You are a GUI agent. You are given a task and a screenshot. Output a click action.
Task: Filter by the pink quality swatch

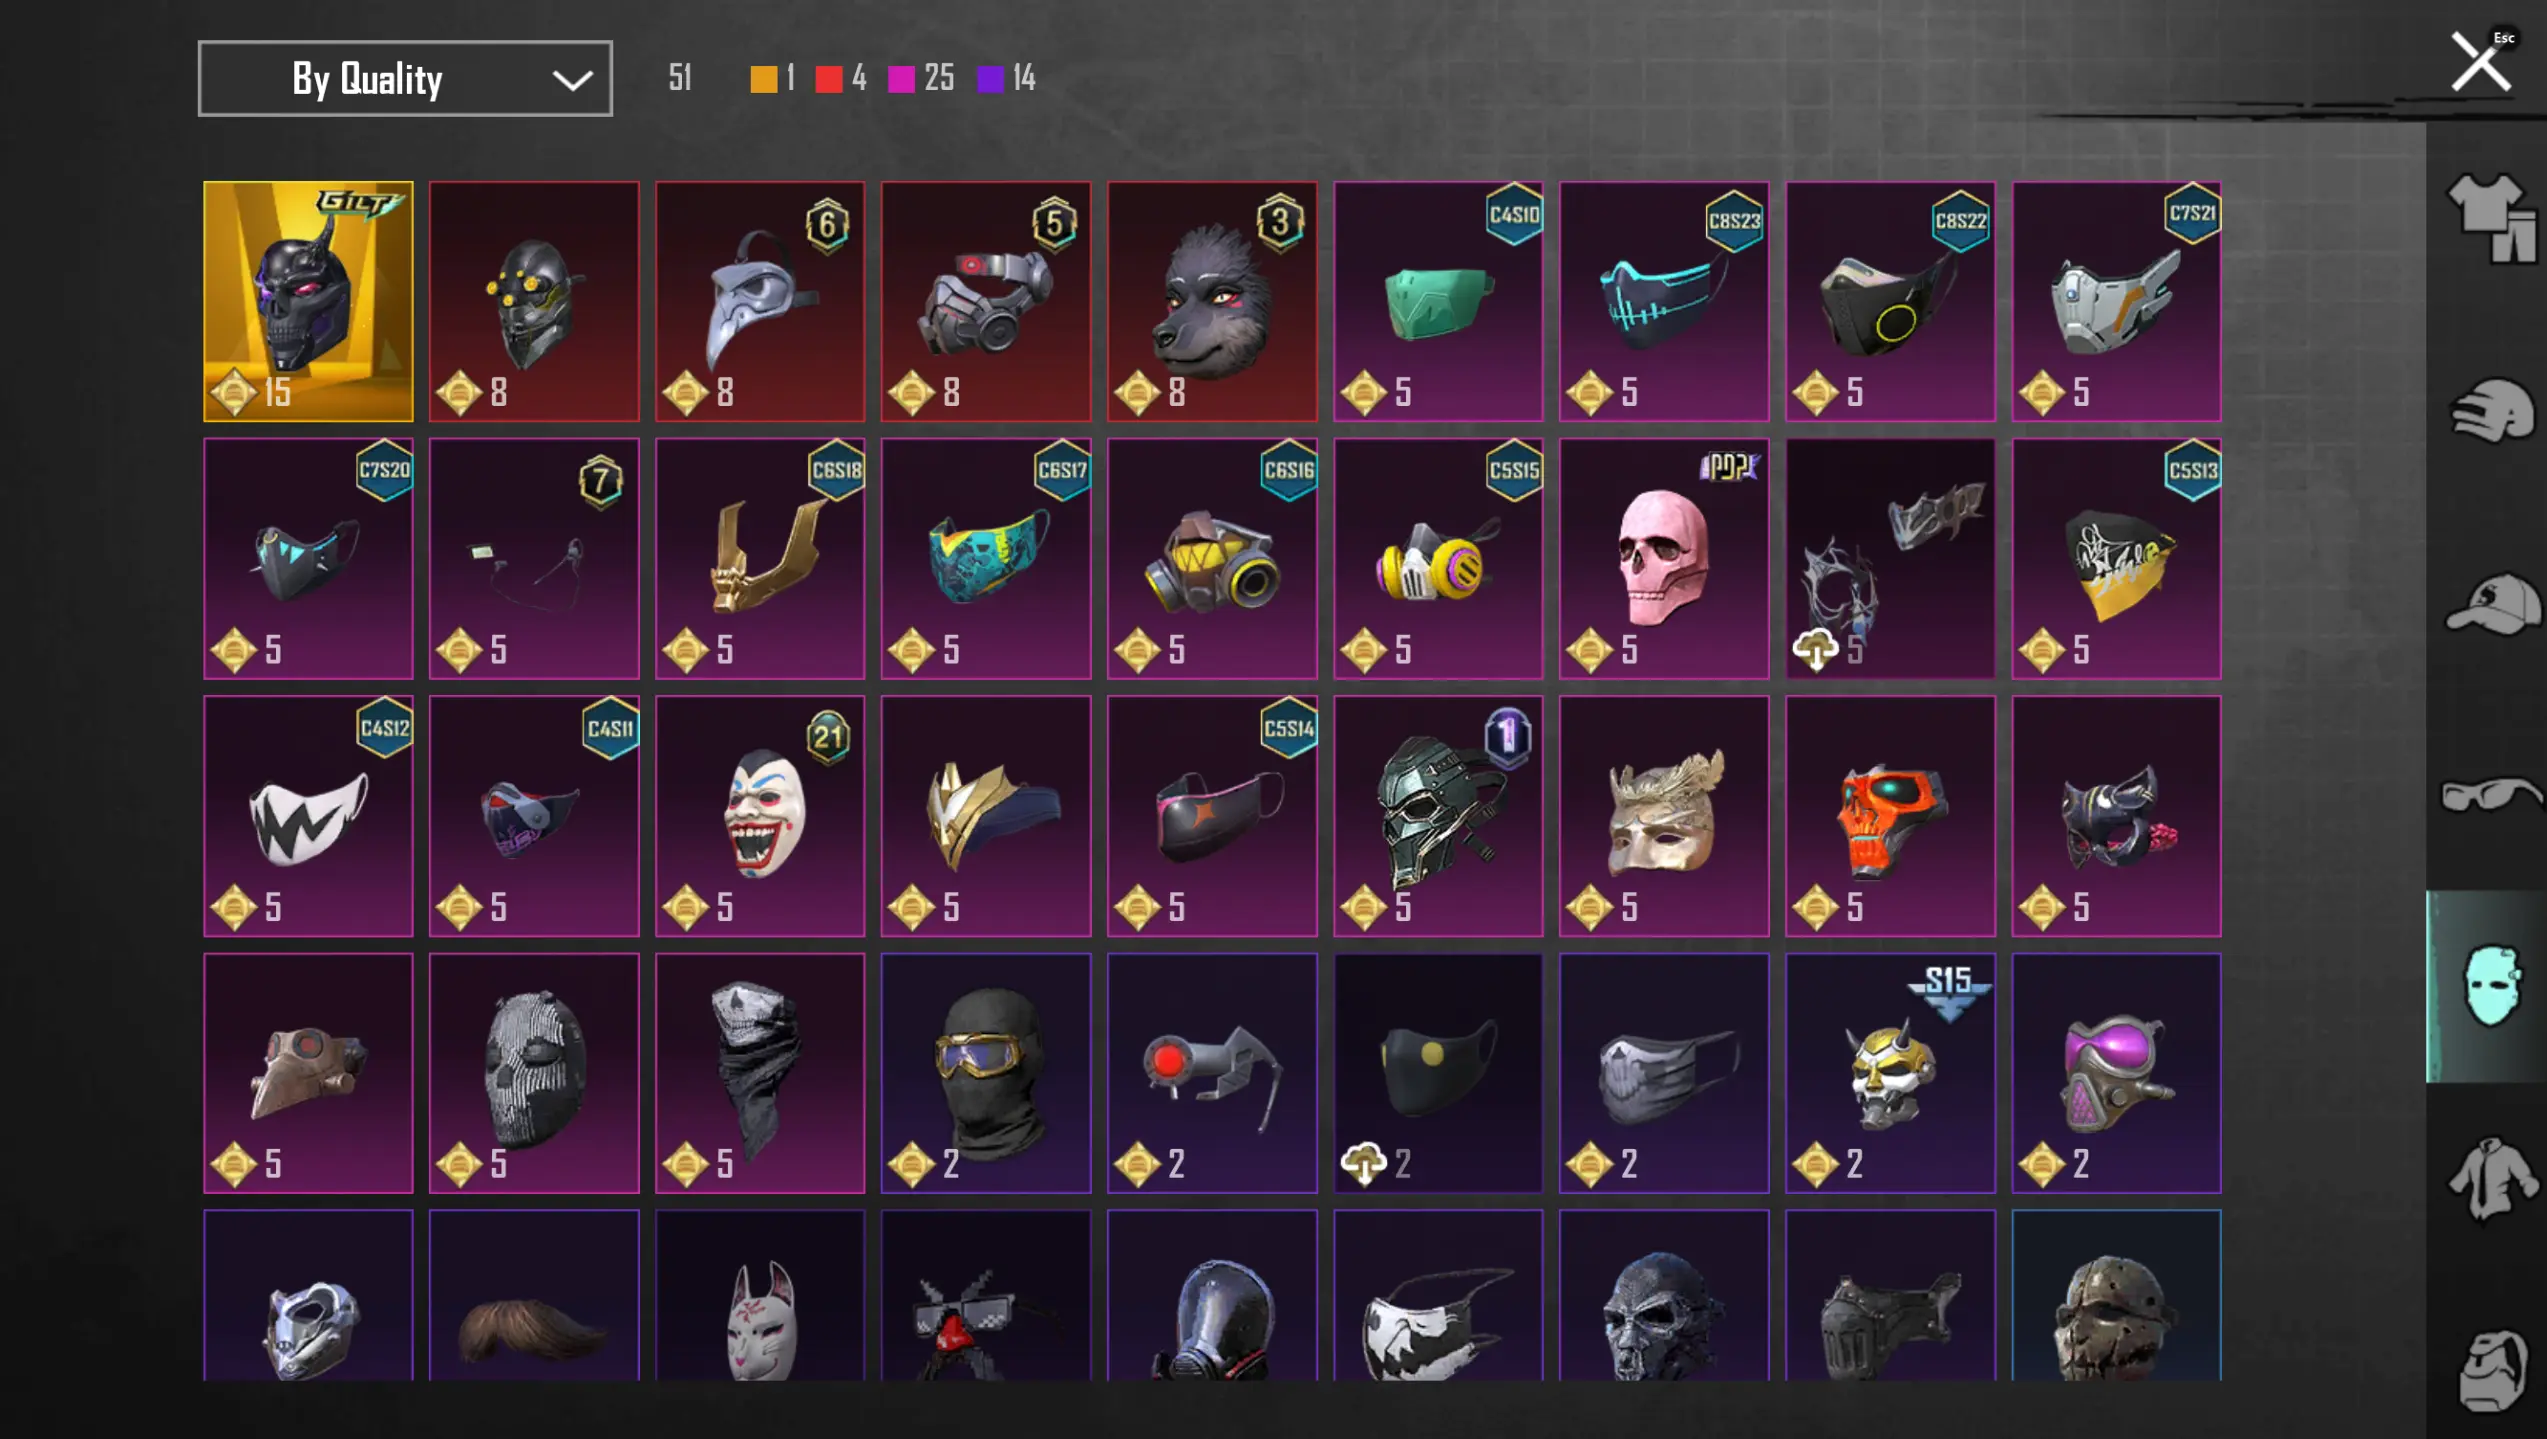click(901, 79)
